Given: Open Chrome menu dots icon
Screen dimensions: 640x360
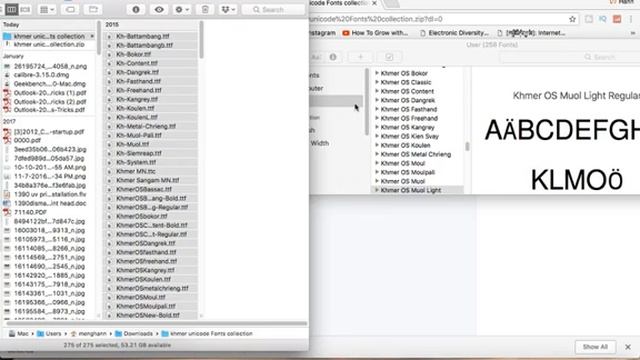Looking at the screenshot, I should point(631,19).
